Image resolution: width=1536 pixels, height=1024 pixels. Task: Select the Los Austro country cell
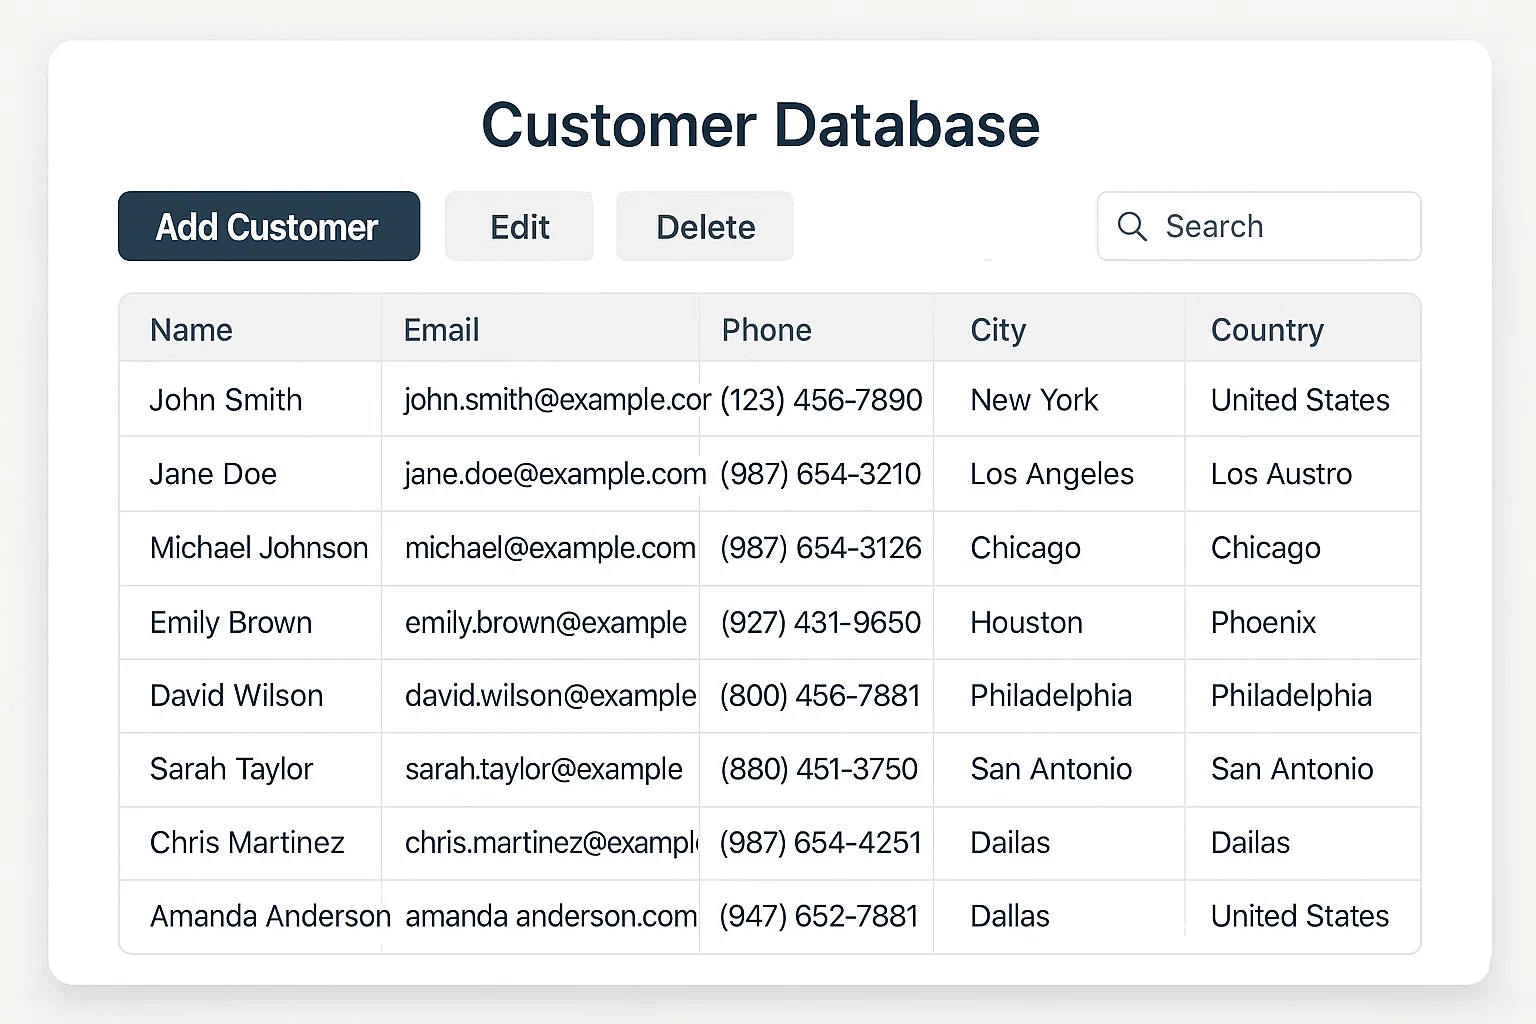pos(1303,474)
